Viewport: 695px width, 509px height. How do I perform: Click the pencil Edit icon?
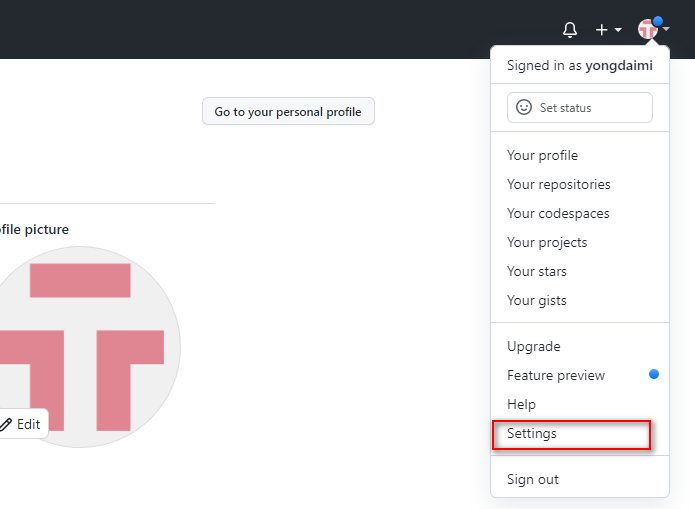point(6,424)
